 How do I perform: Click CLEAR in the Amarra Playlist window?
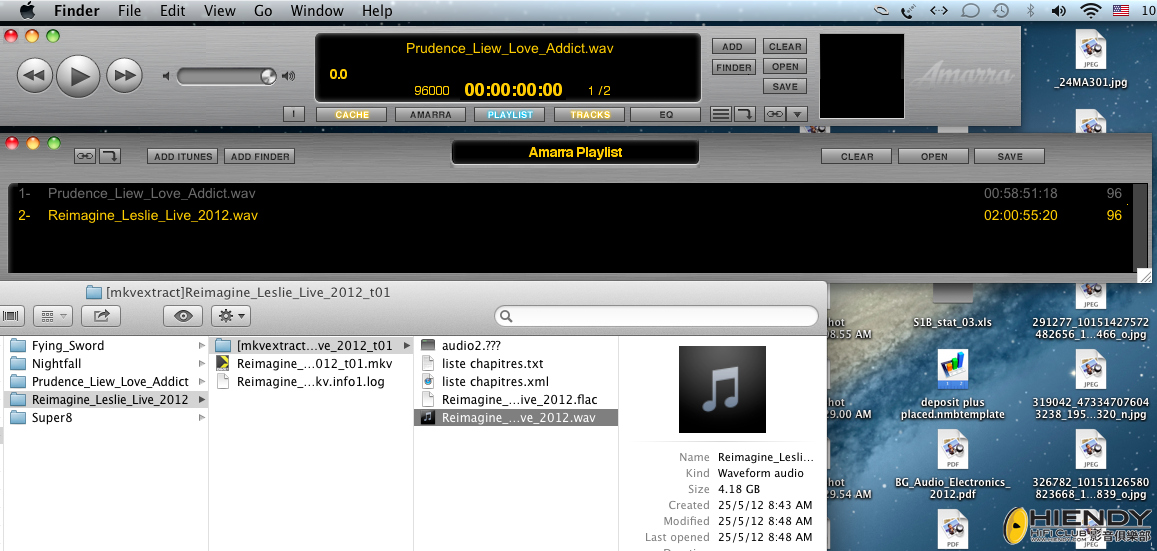(857, 156)
